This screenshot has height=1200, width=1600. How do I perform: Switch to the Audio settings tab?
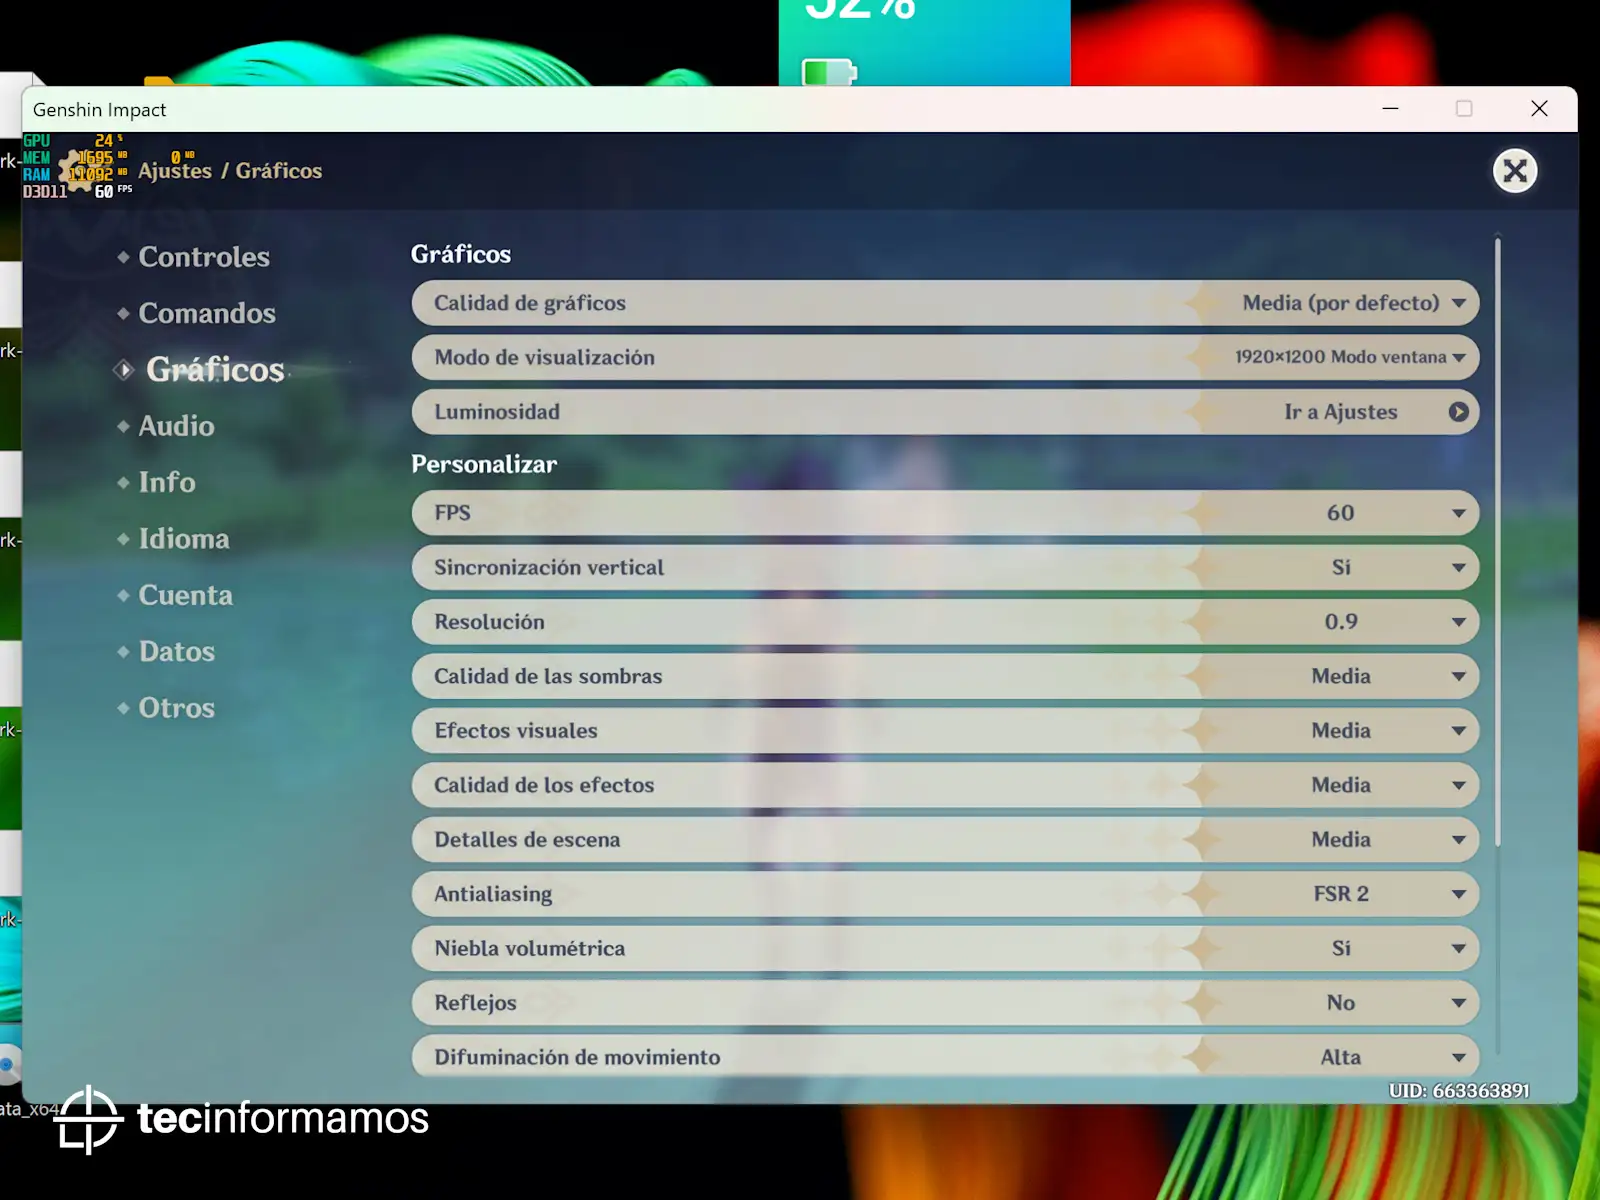[176, 426]
